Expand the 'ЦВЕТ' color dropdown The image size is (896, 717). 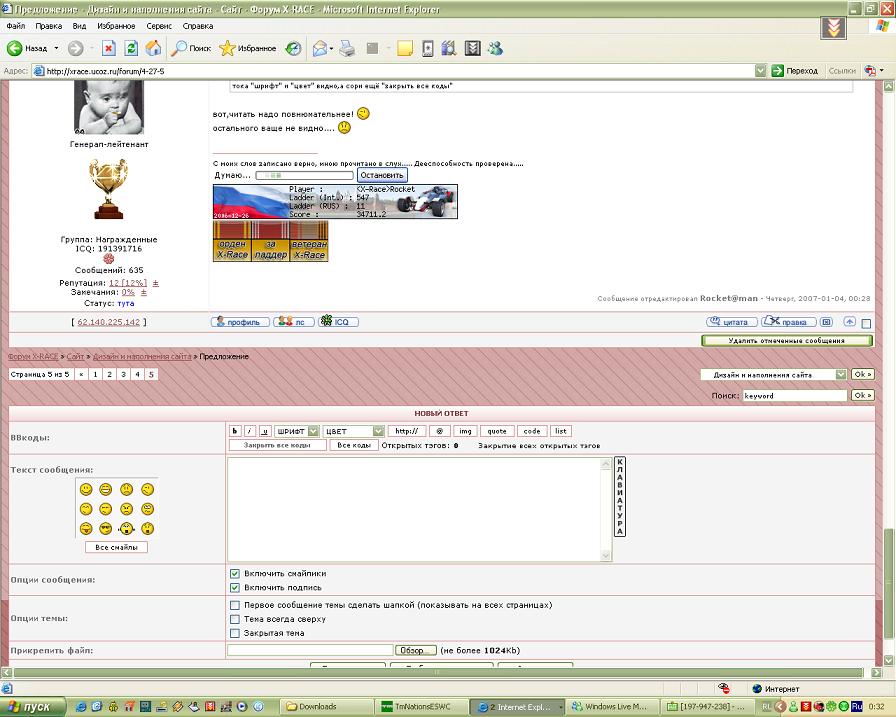point(354,431)
